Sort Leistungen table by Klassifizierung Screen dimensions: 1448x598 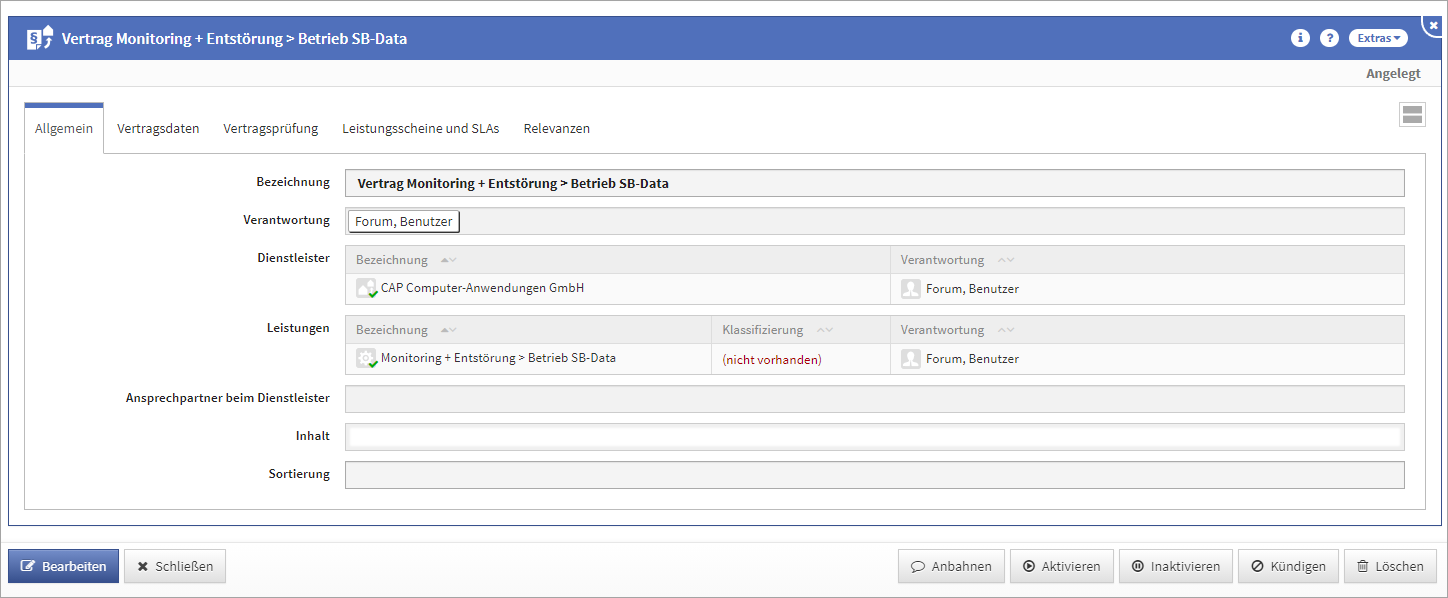(x=825, y=330)
